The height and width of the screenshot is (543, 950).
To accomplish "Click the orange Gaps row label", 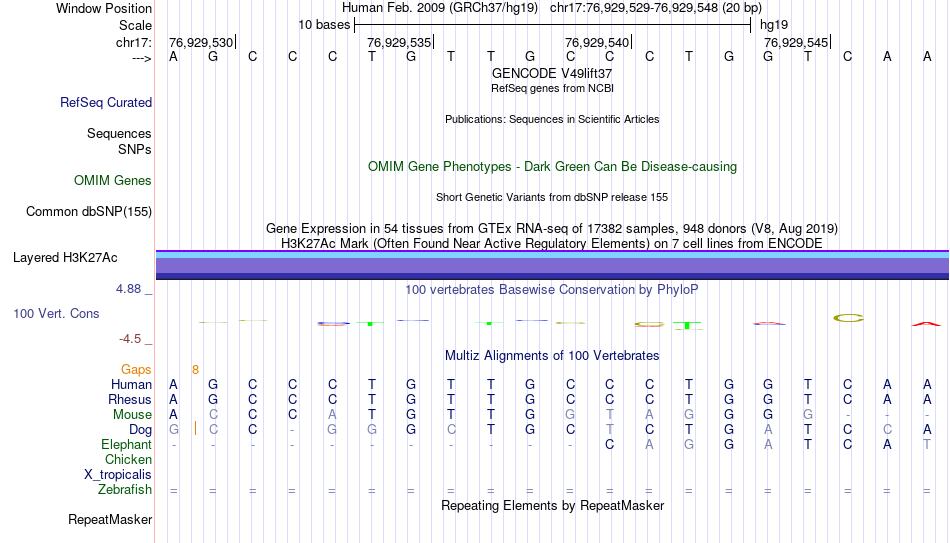I will (136, 370).
